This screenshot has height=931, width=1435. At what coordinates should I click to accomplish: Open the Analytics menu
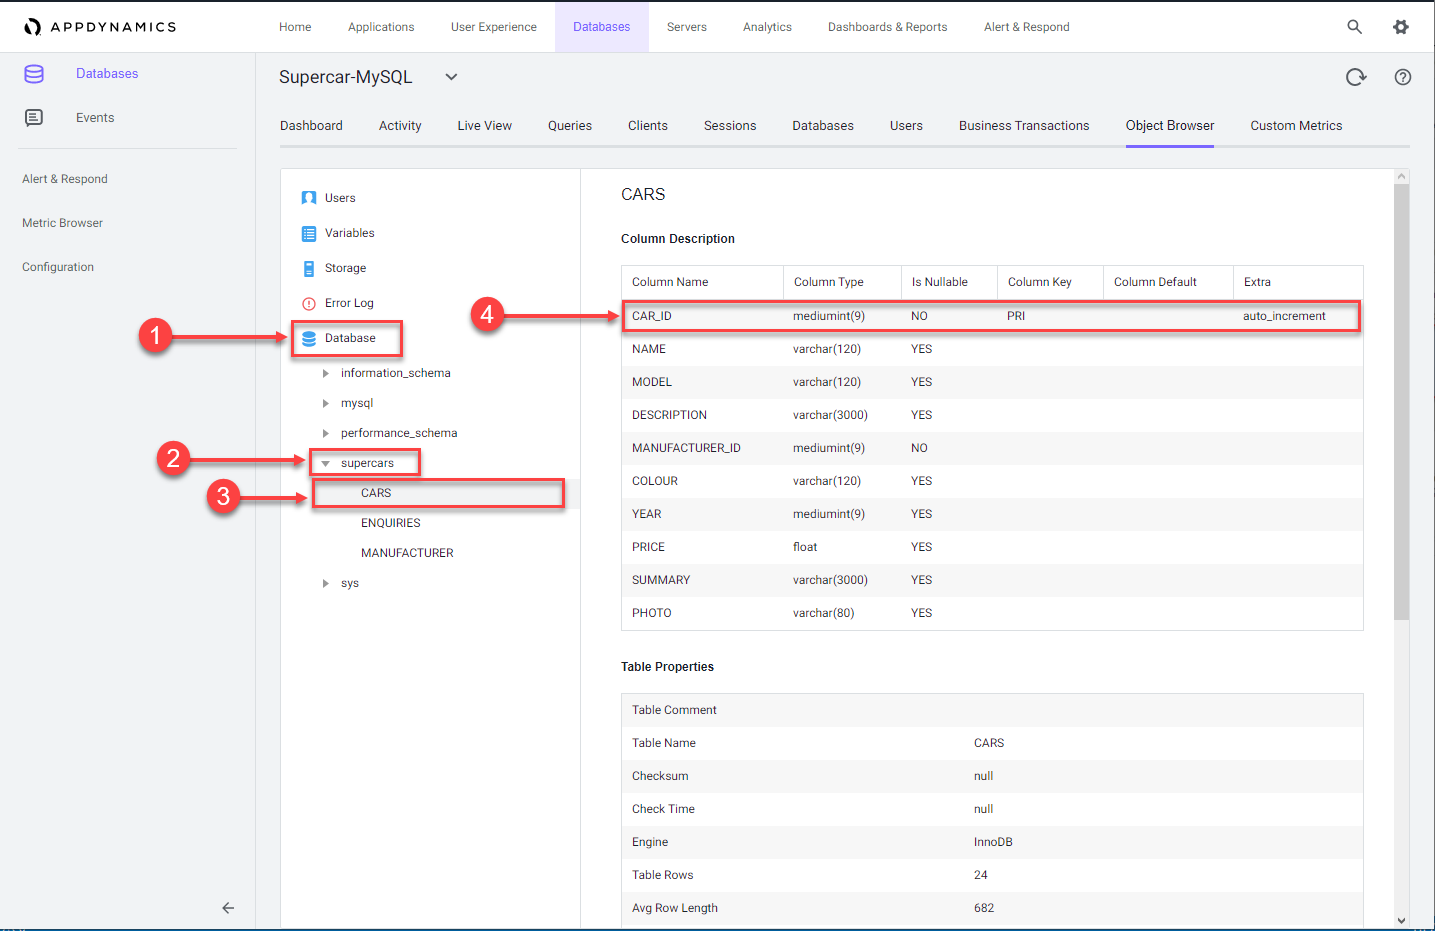coord(767,27)
